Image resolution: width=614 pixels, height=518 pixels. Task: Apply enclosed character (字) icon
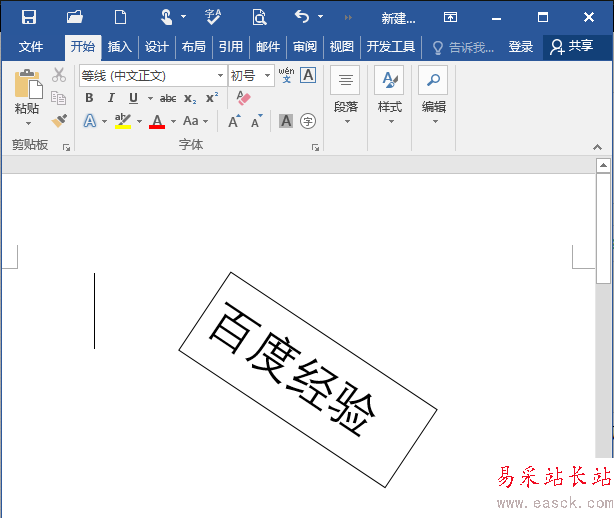[308, 121]
